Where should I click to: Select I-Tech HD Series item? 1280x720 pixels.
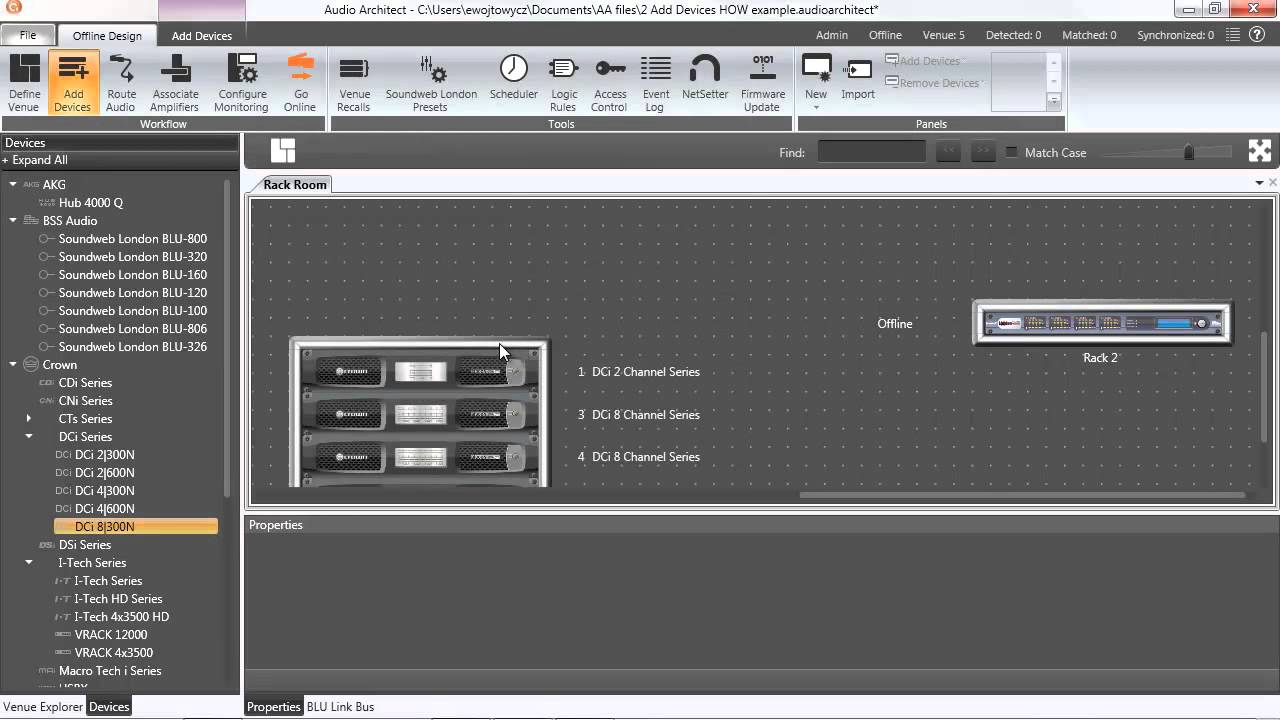click(x=118, y=599)
